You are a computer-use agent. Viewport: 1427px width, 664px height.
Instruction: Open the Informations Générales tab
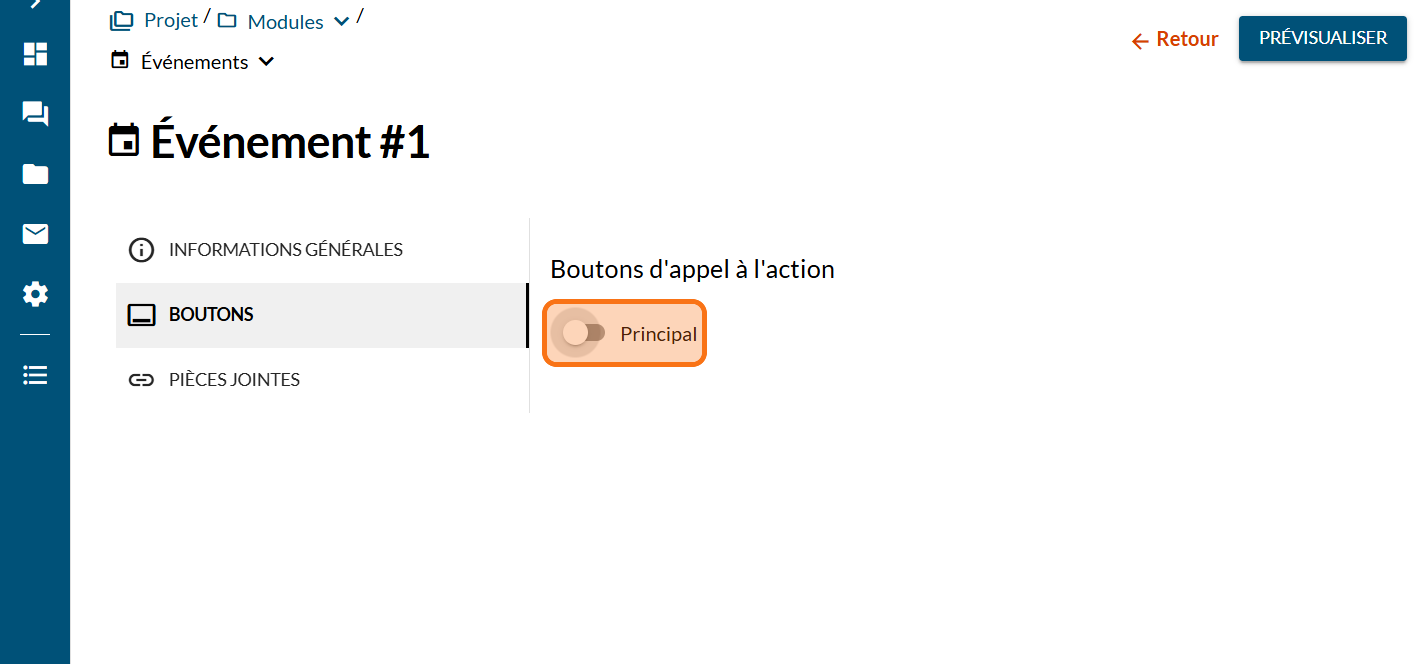tap(285, 250)
